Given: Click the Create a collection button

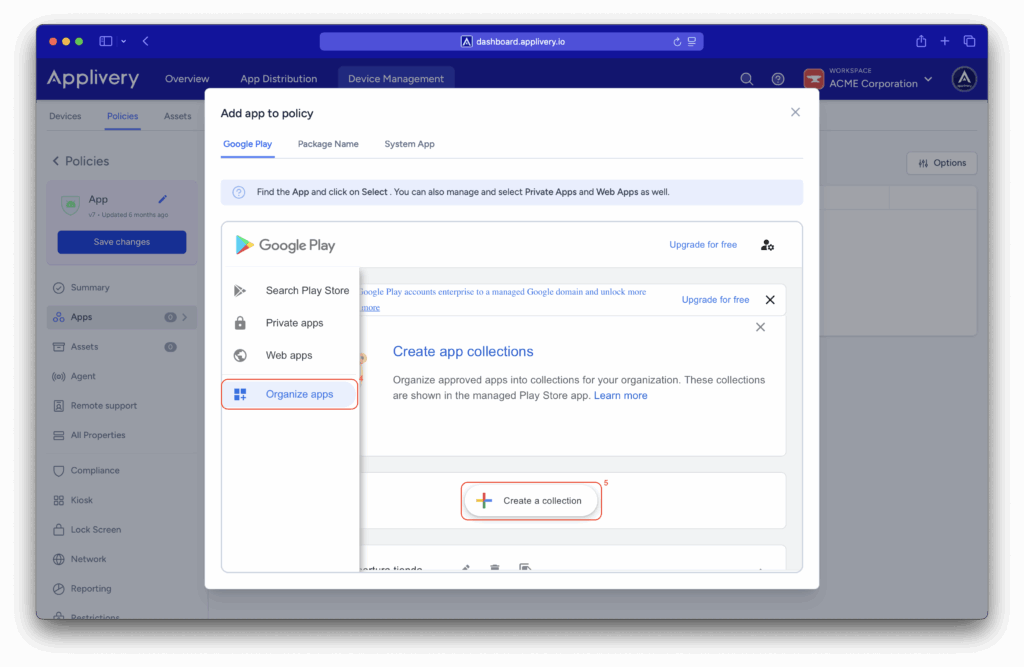Looking at the screenshot, I should point(531,501).
